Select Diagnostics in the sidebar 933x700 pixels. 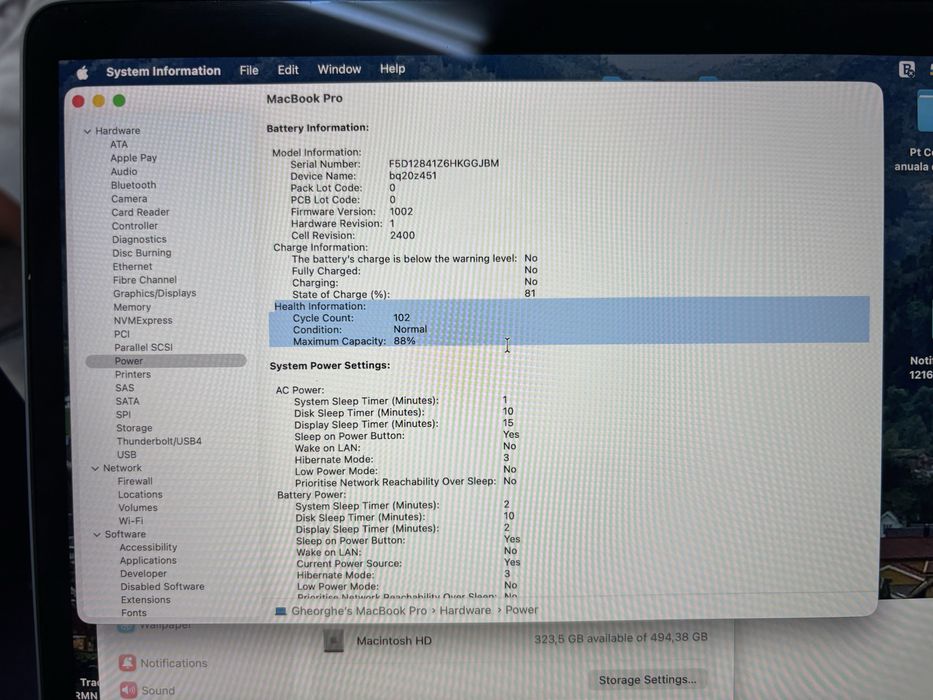pos(139,239)
